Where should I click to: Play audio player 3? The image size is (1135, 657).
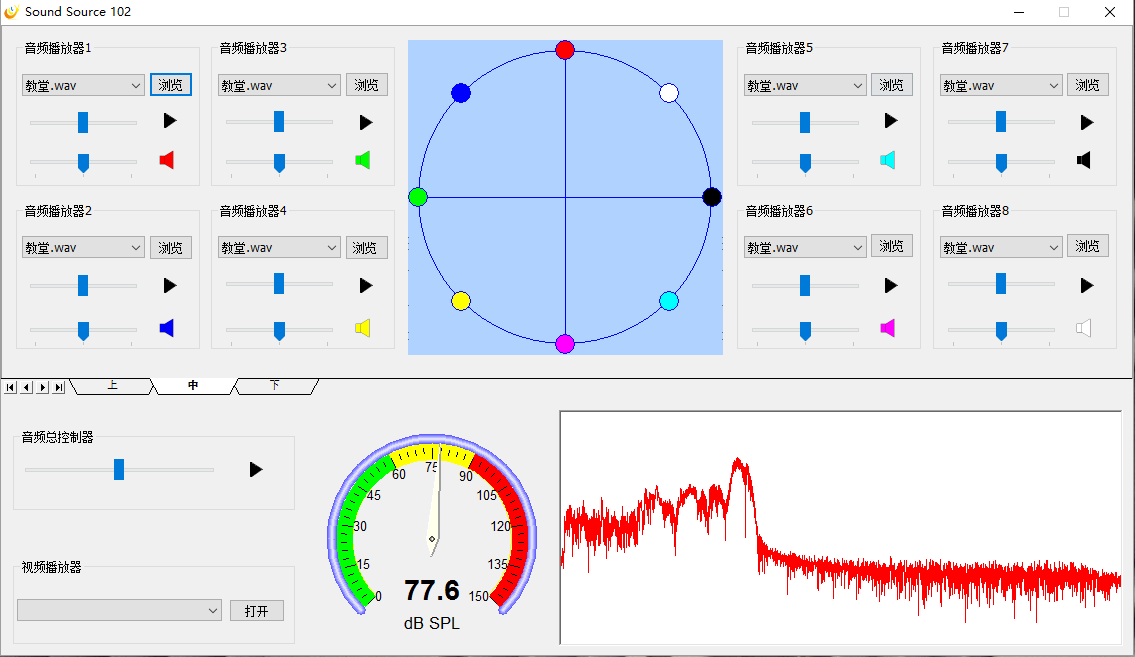point(366,122)
